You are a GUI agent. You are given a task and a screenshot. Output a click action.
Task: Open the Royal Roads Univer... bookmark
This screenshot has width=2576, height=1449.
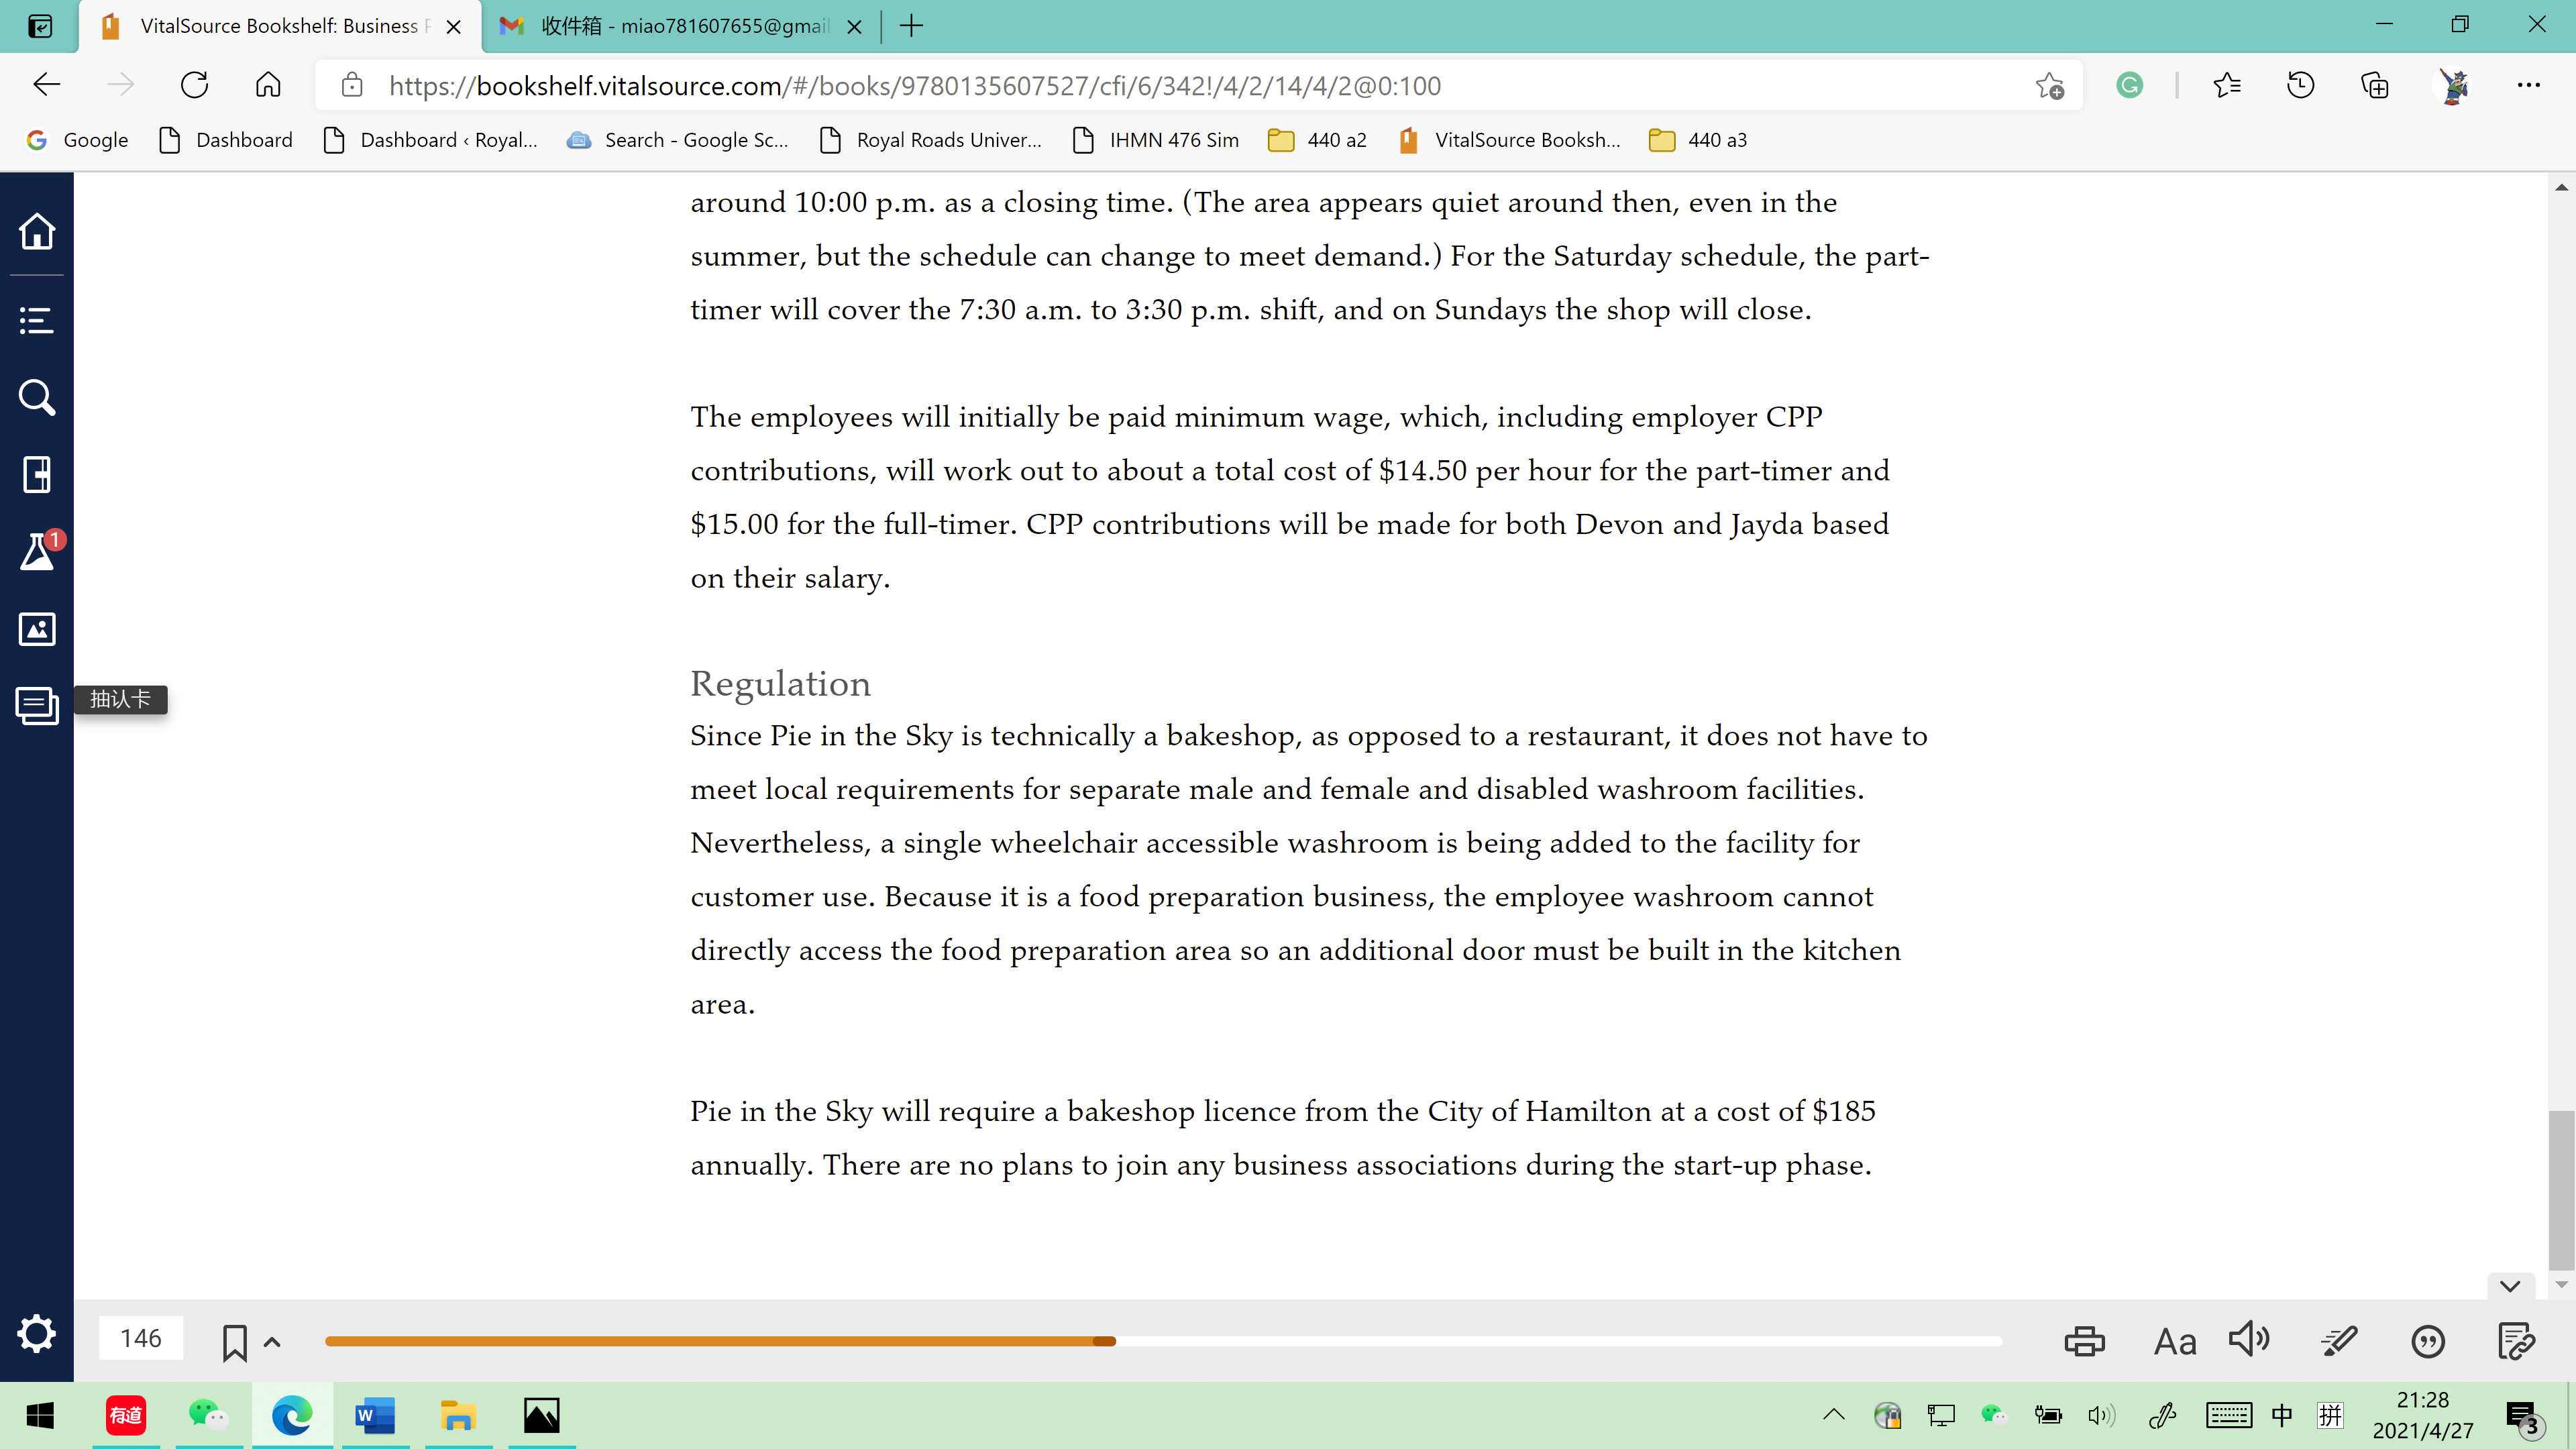(x=931, y=140)
